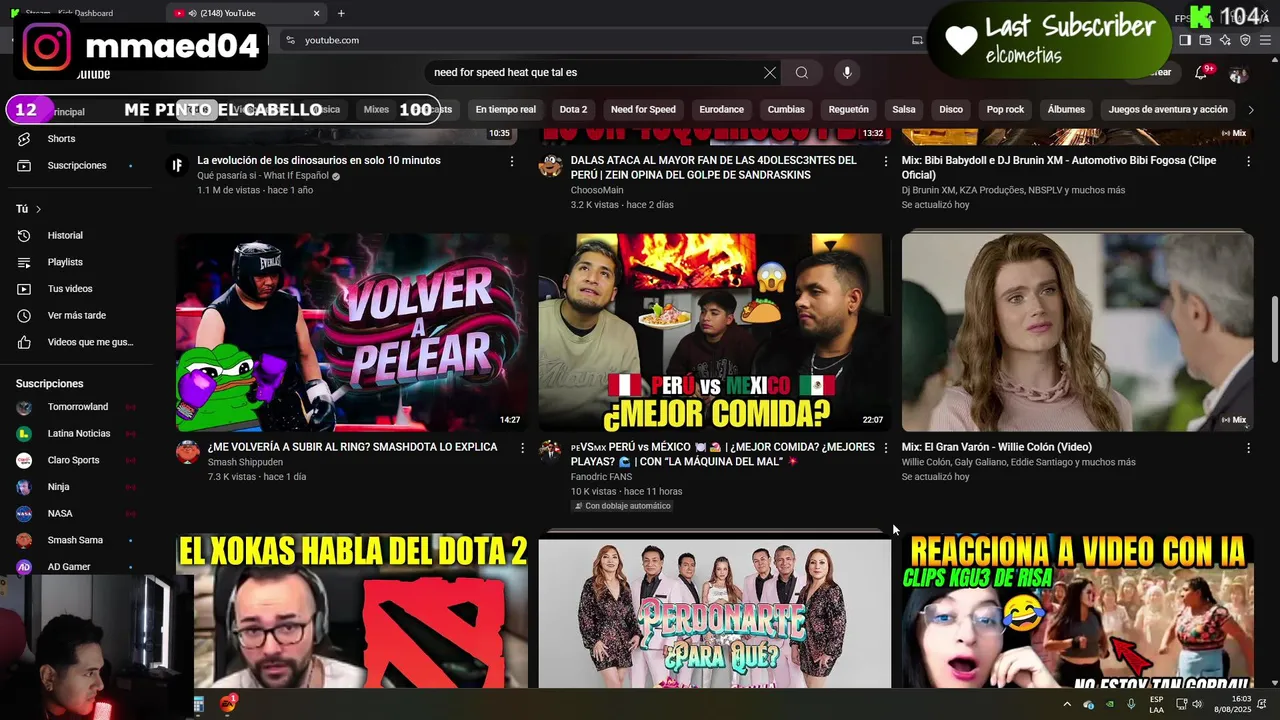Select the Eurodance filter chip
Image resolution: width=1280 pixels, height=720 pixels.
(721, 110)
